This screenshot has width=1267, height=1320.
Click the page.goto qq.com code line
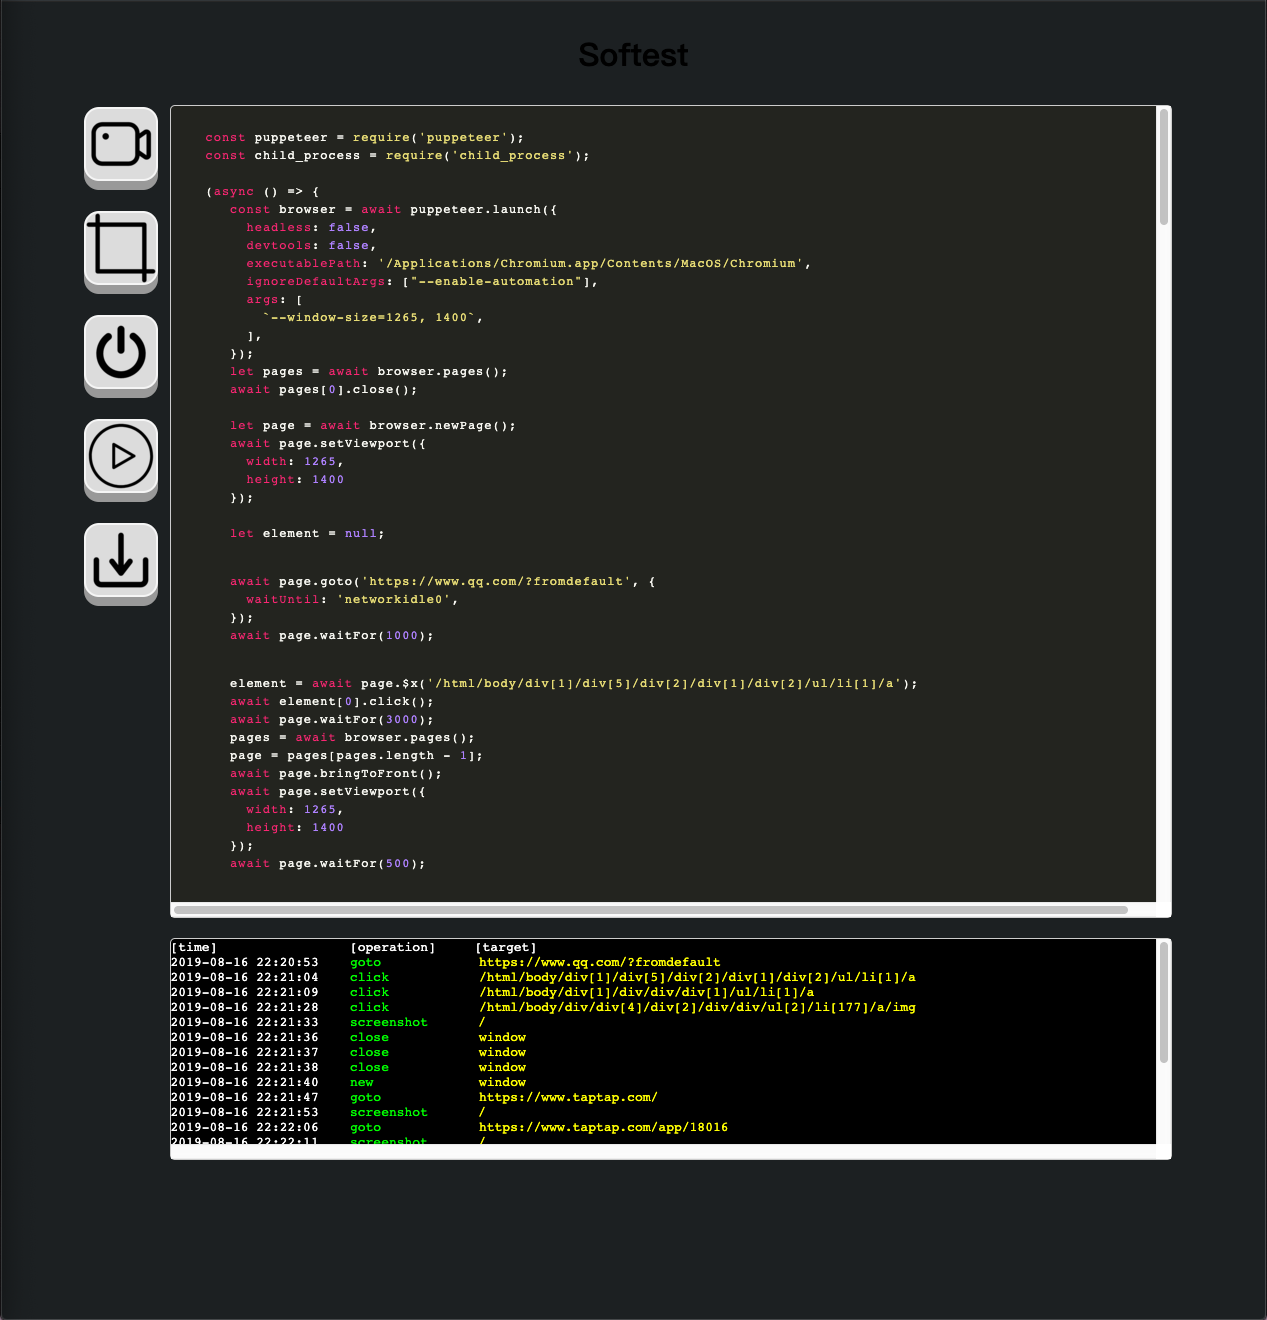click(x=443, y=582)
